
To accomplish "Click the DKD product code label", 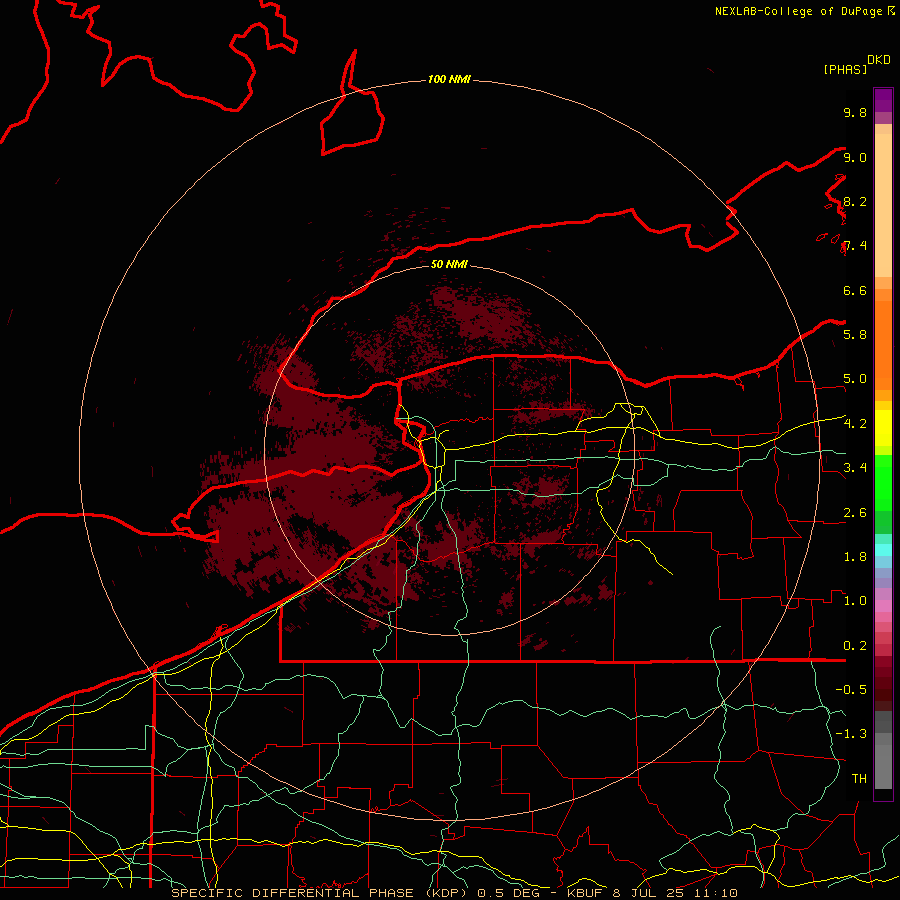I will [x=878, y=60].
